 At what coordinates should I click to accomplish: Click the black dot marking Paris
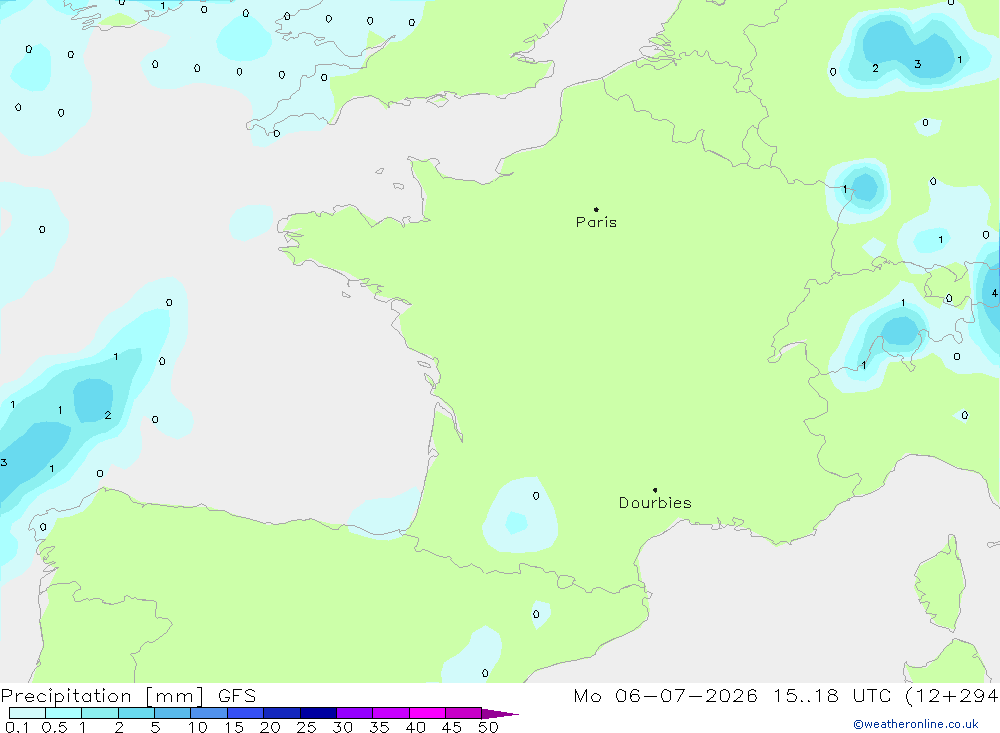[596, 209]
